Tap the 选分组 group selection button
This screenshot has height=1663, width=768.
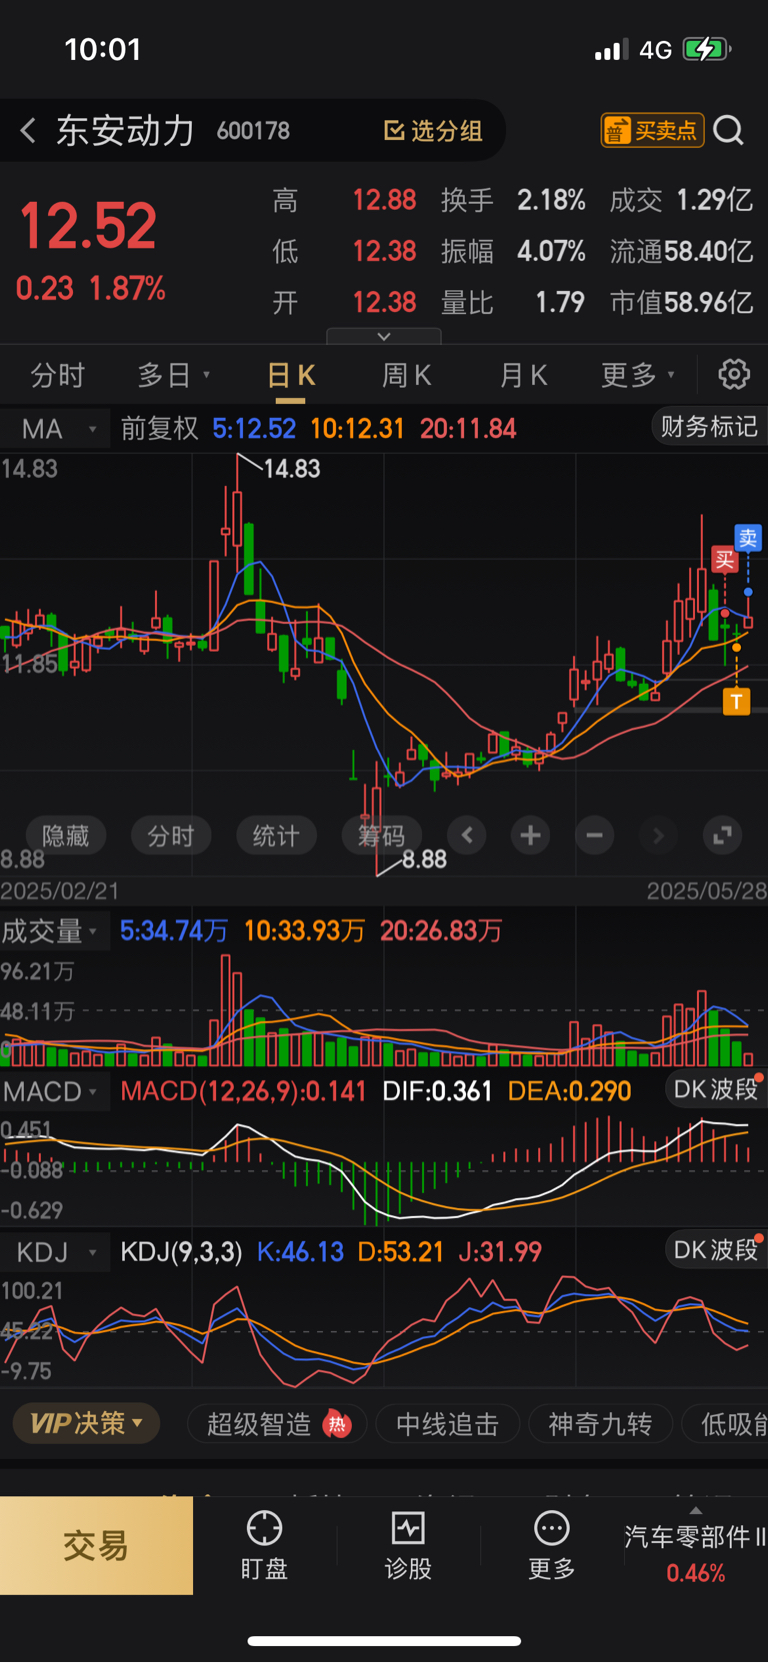433,131
